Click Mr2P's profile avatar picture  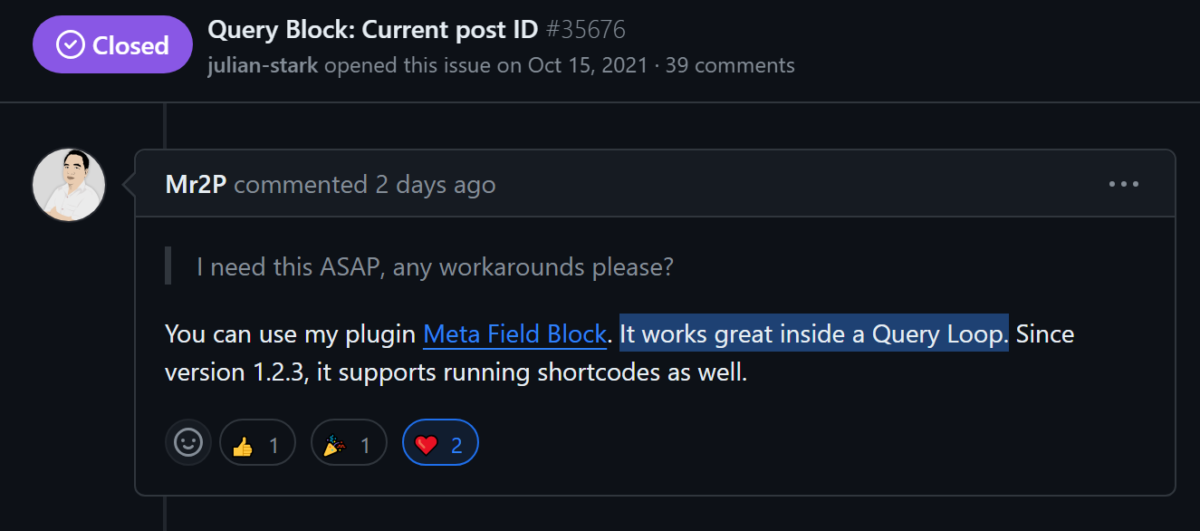[69, 185]
